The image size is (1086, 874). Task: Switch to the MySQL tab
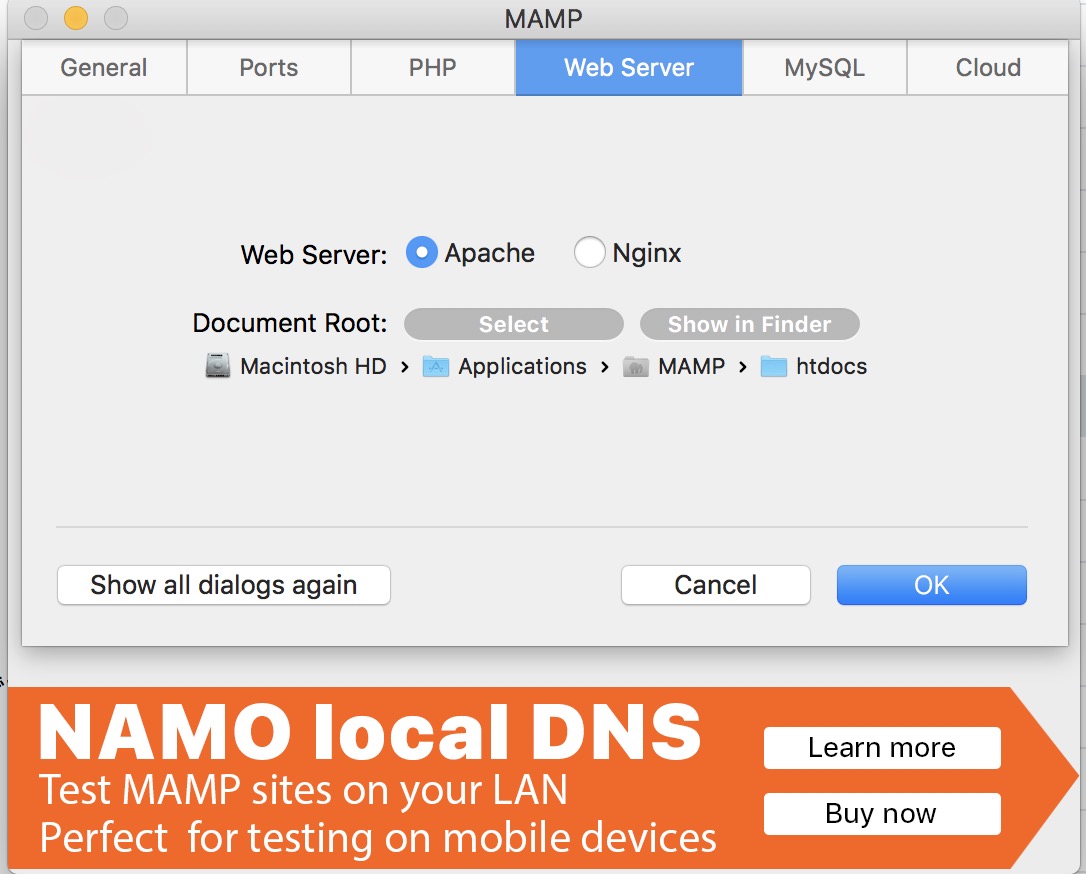click(x=824, y=67)
